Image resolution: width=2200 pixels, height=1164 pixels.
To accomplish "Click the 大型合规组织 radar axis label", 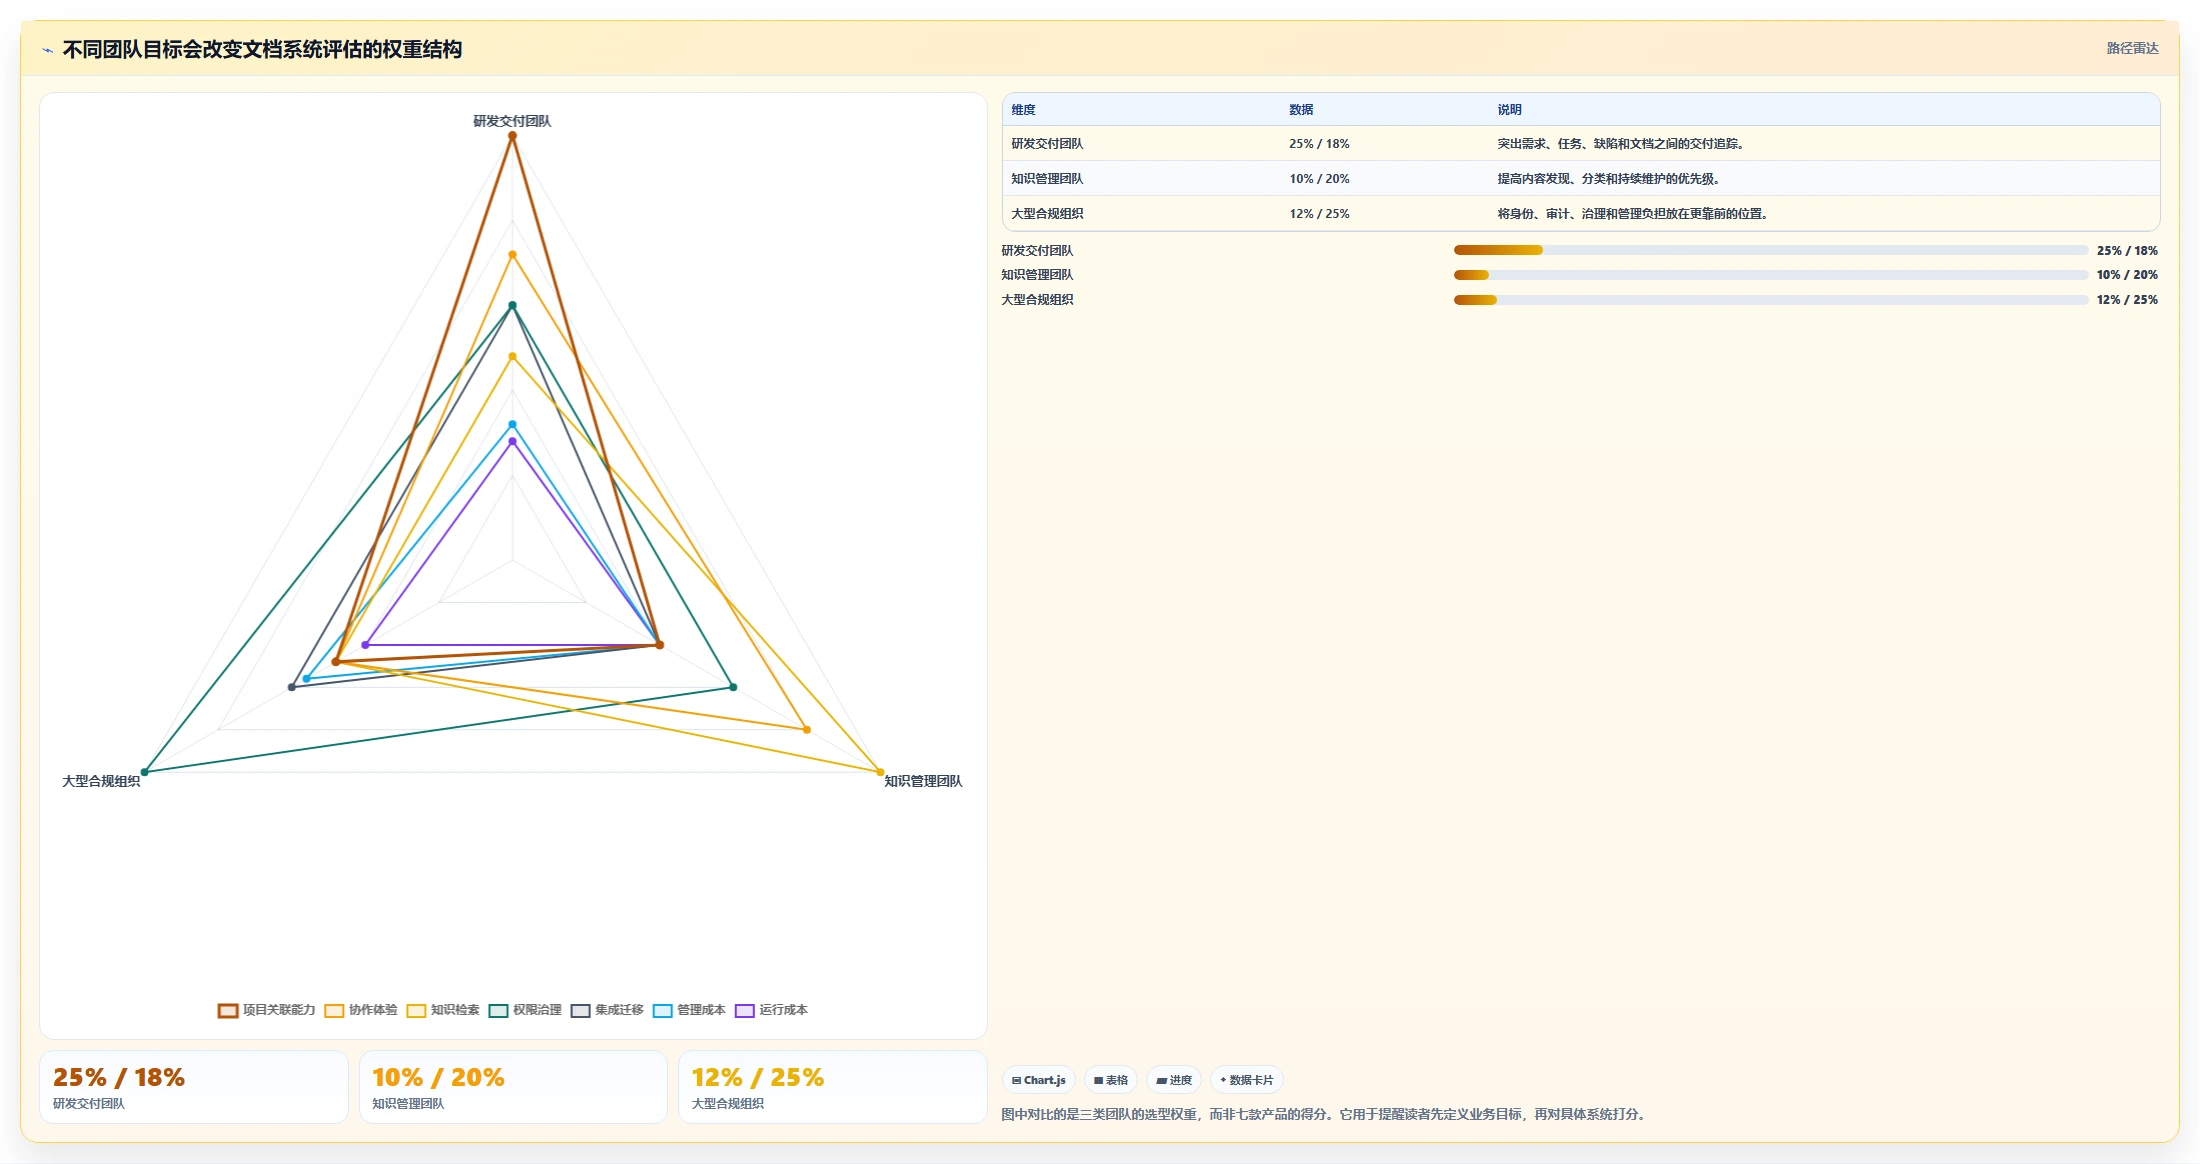I will pyautogui.click(x=101, y=781).
